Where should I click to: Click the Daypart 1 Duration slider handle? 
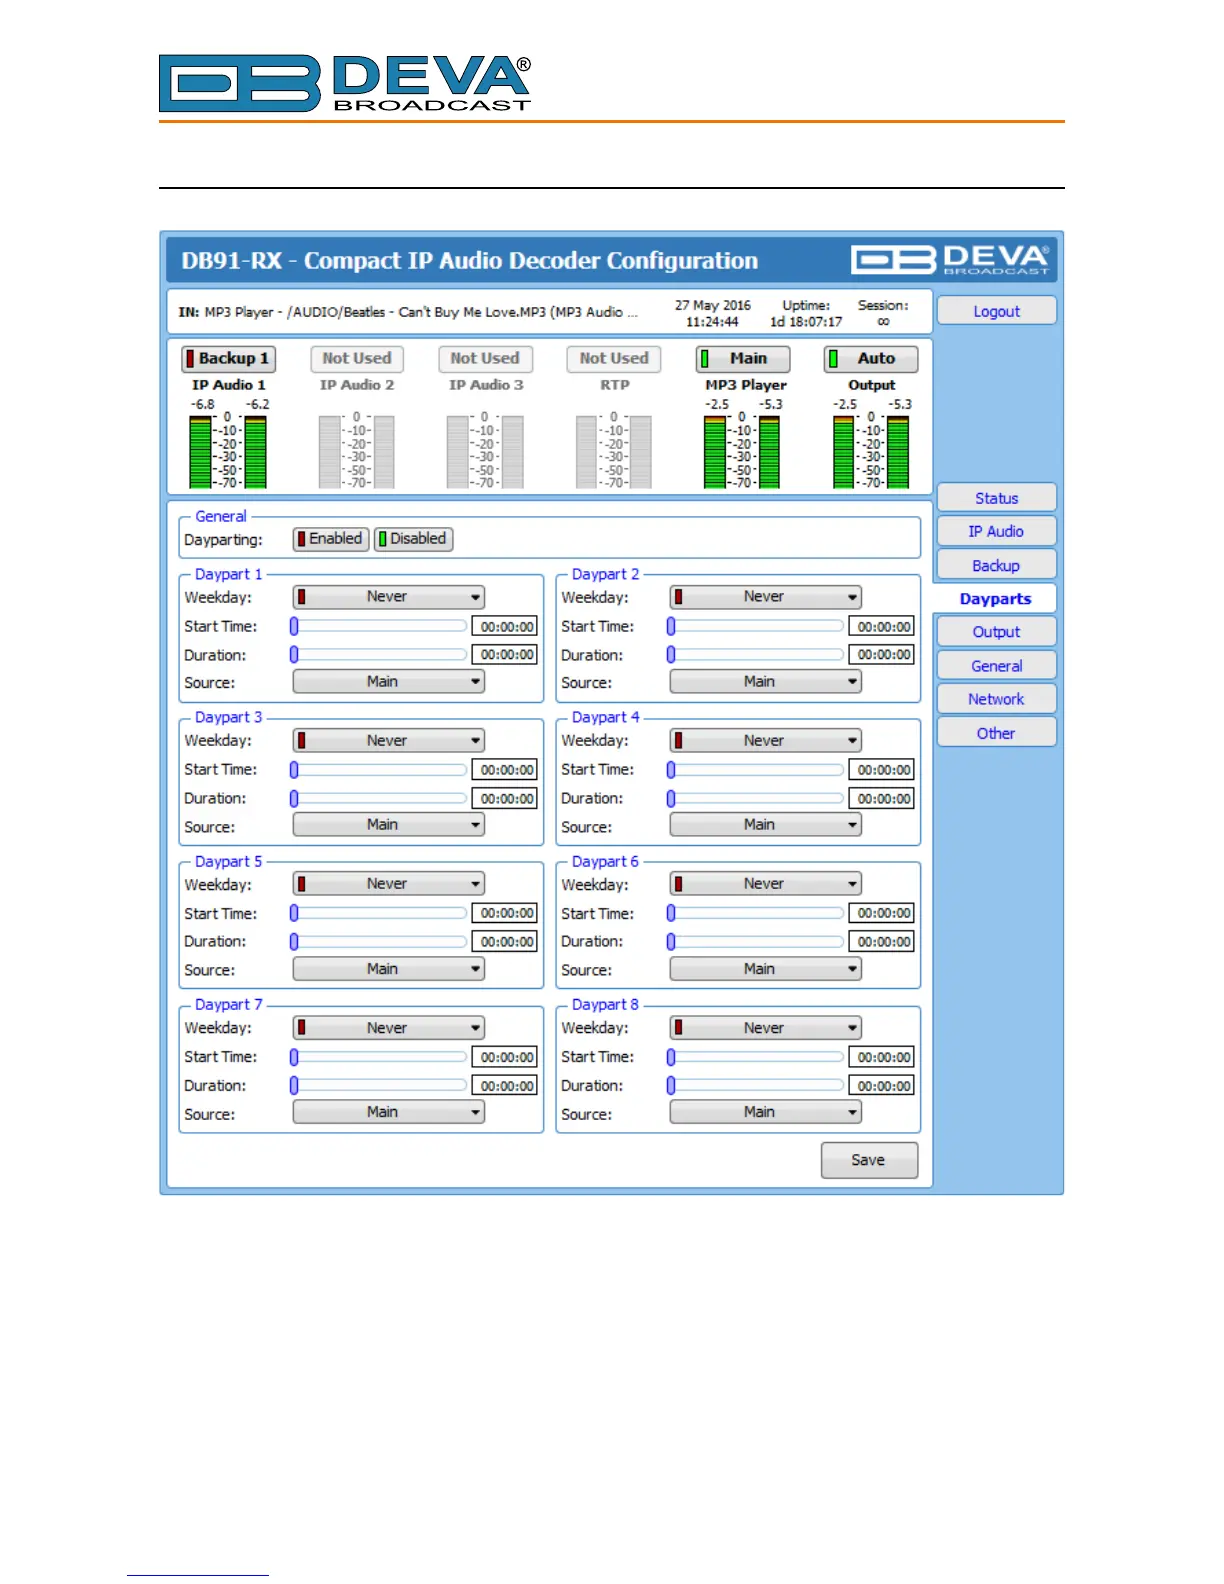294,654
